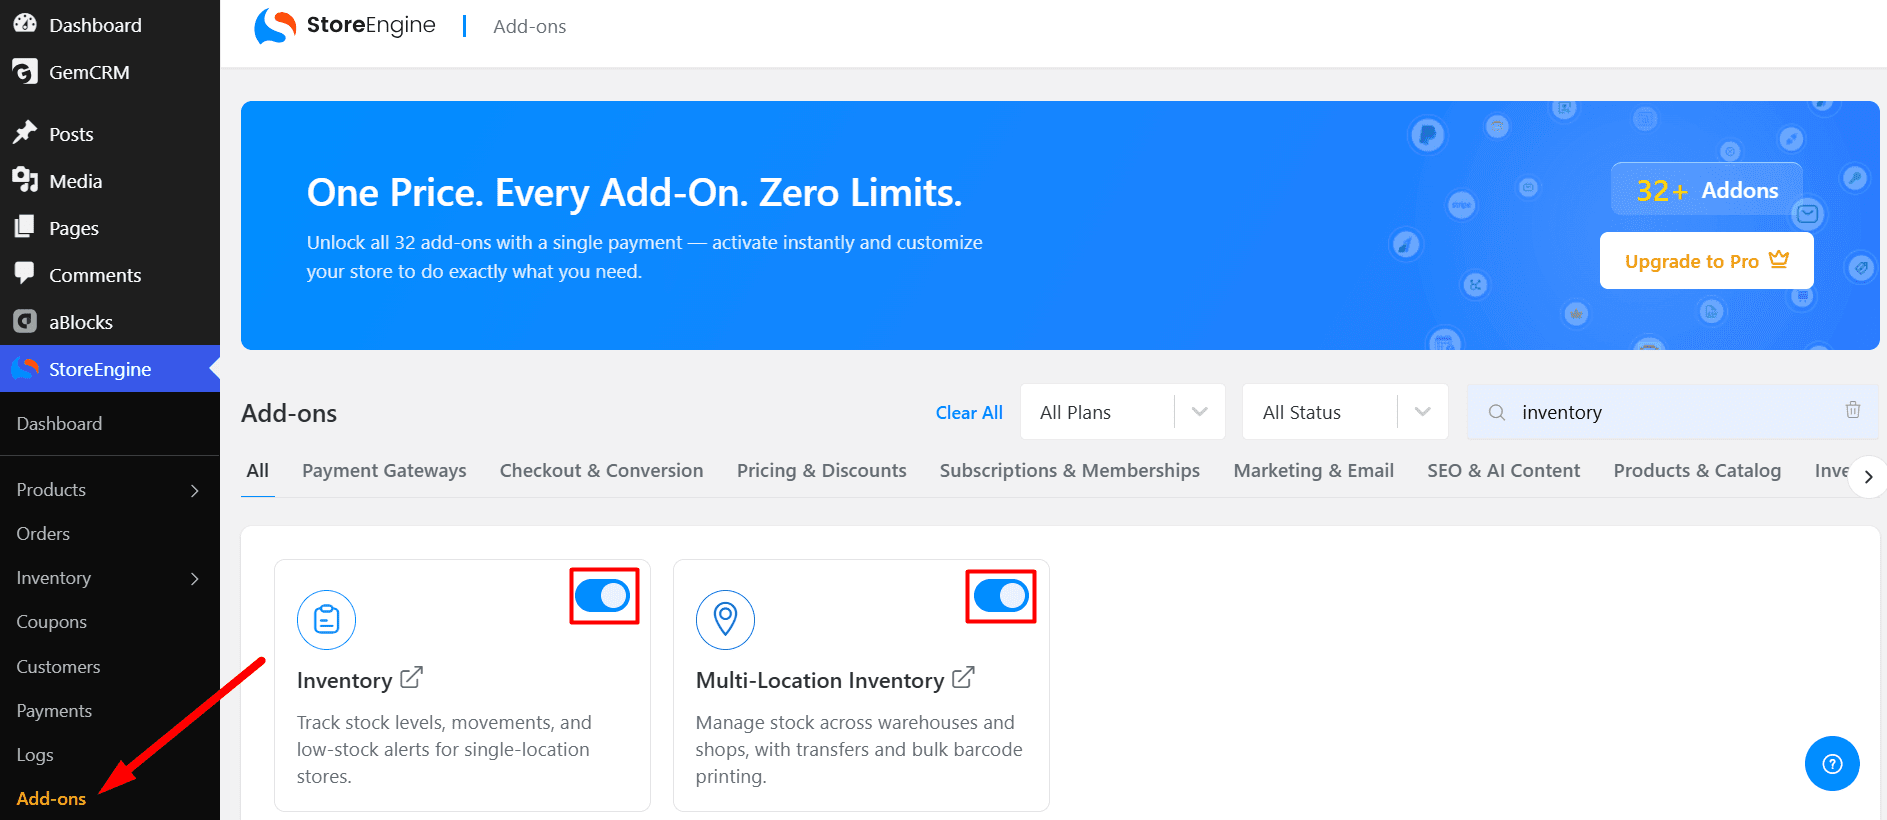Open Orders in StoreEngine menu

(43, 534)
